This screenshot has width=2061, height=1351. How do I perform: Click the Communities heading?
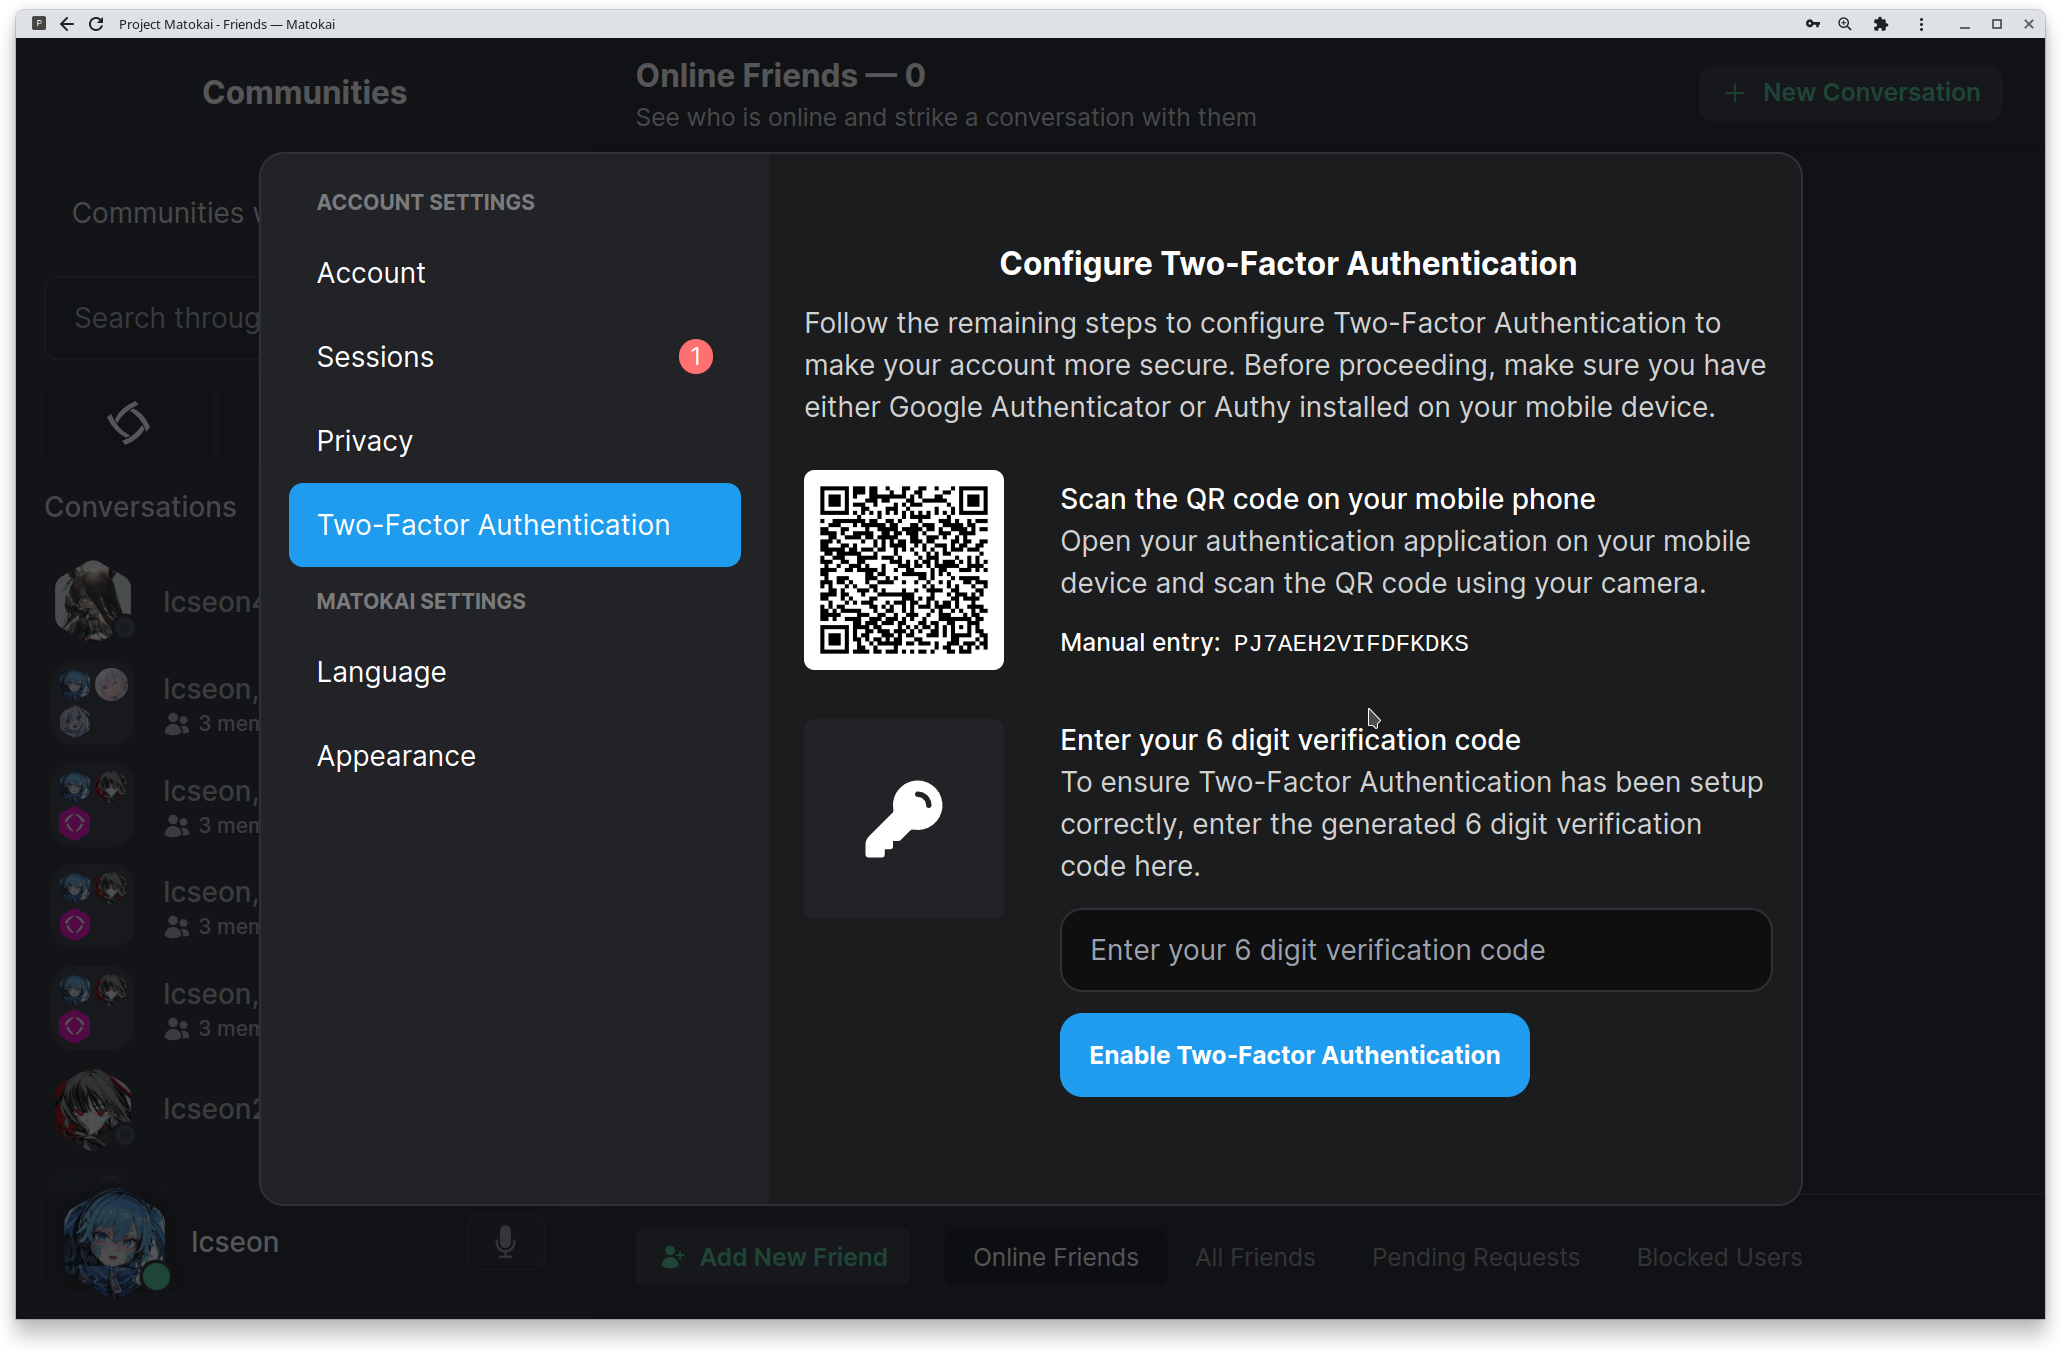[x=304, y=93]
